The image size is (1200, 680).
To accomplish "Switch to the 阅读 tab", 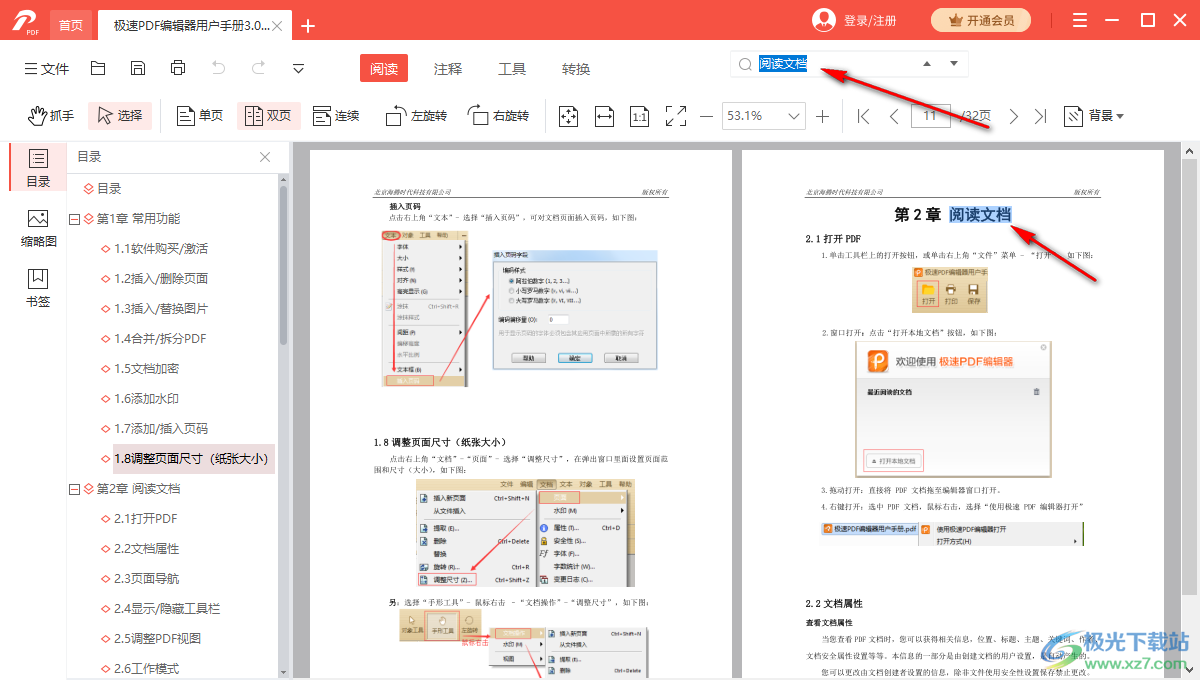I will 384,69.
